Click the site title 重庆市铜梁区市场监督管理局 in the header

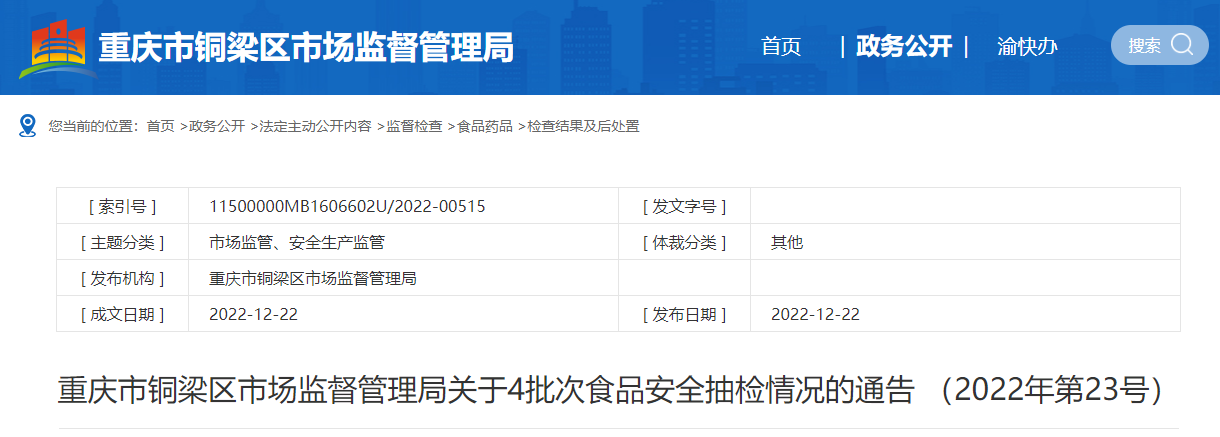[306, 47]
